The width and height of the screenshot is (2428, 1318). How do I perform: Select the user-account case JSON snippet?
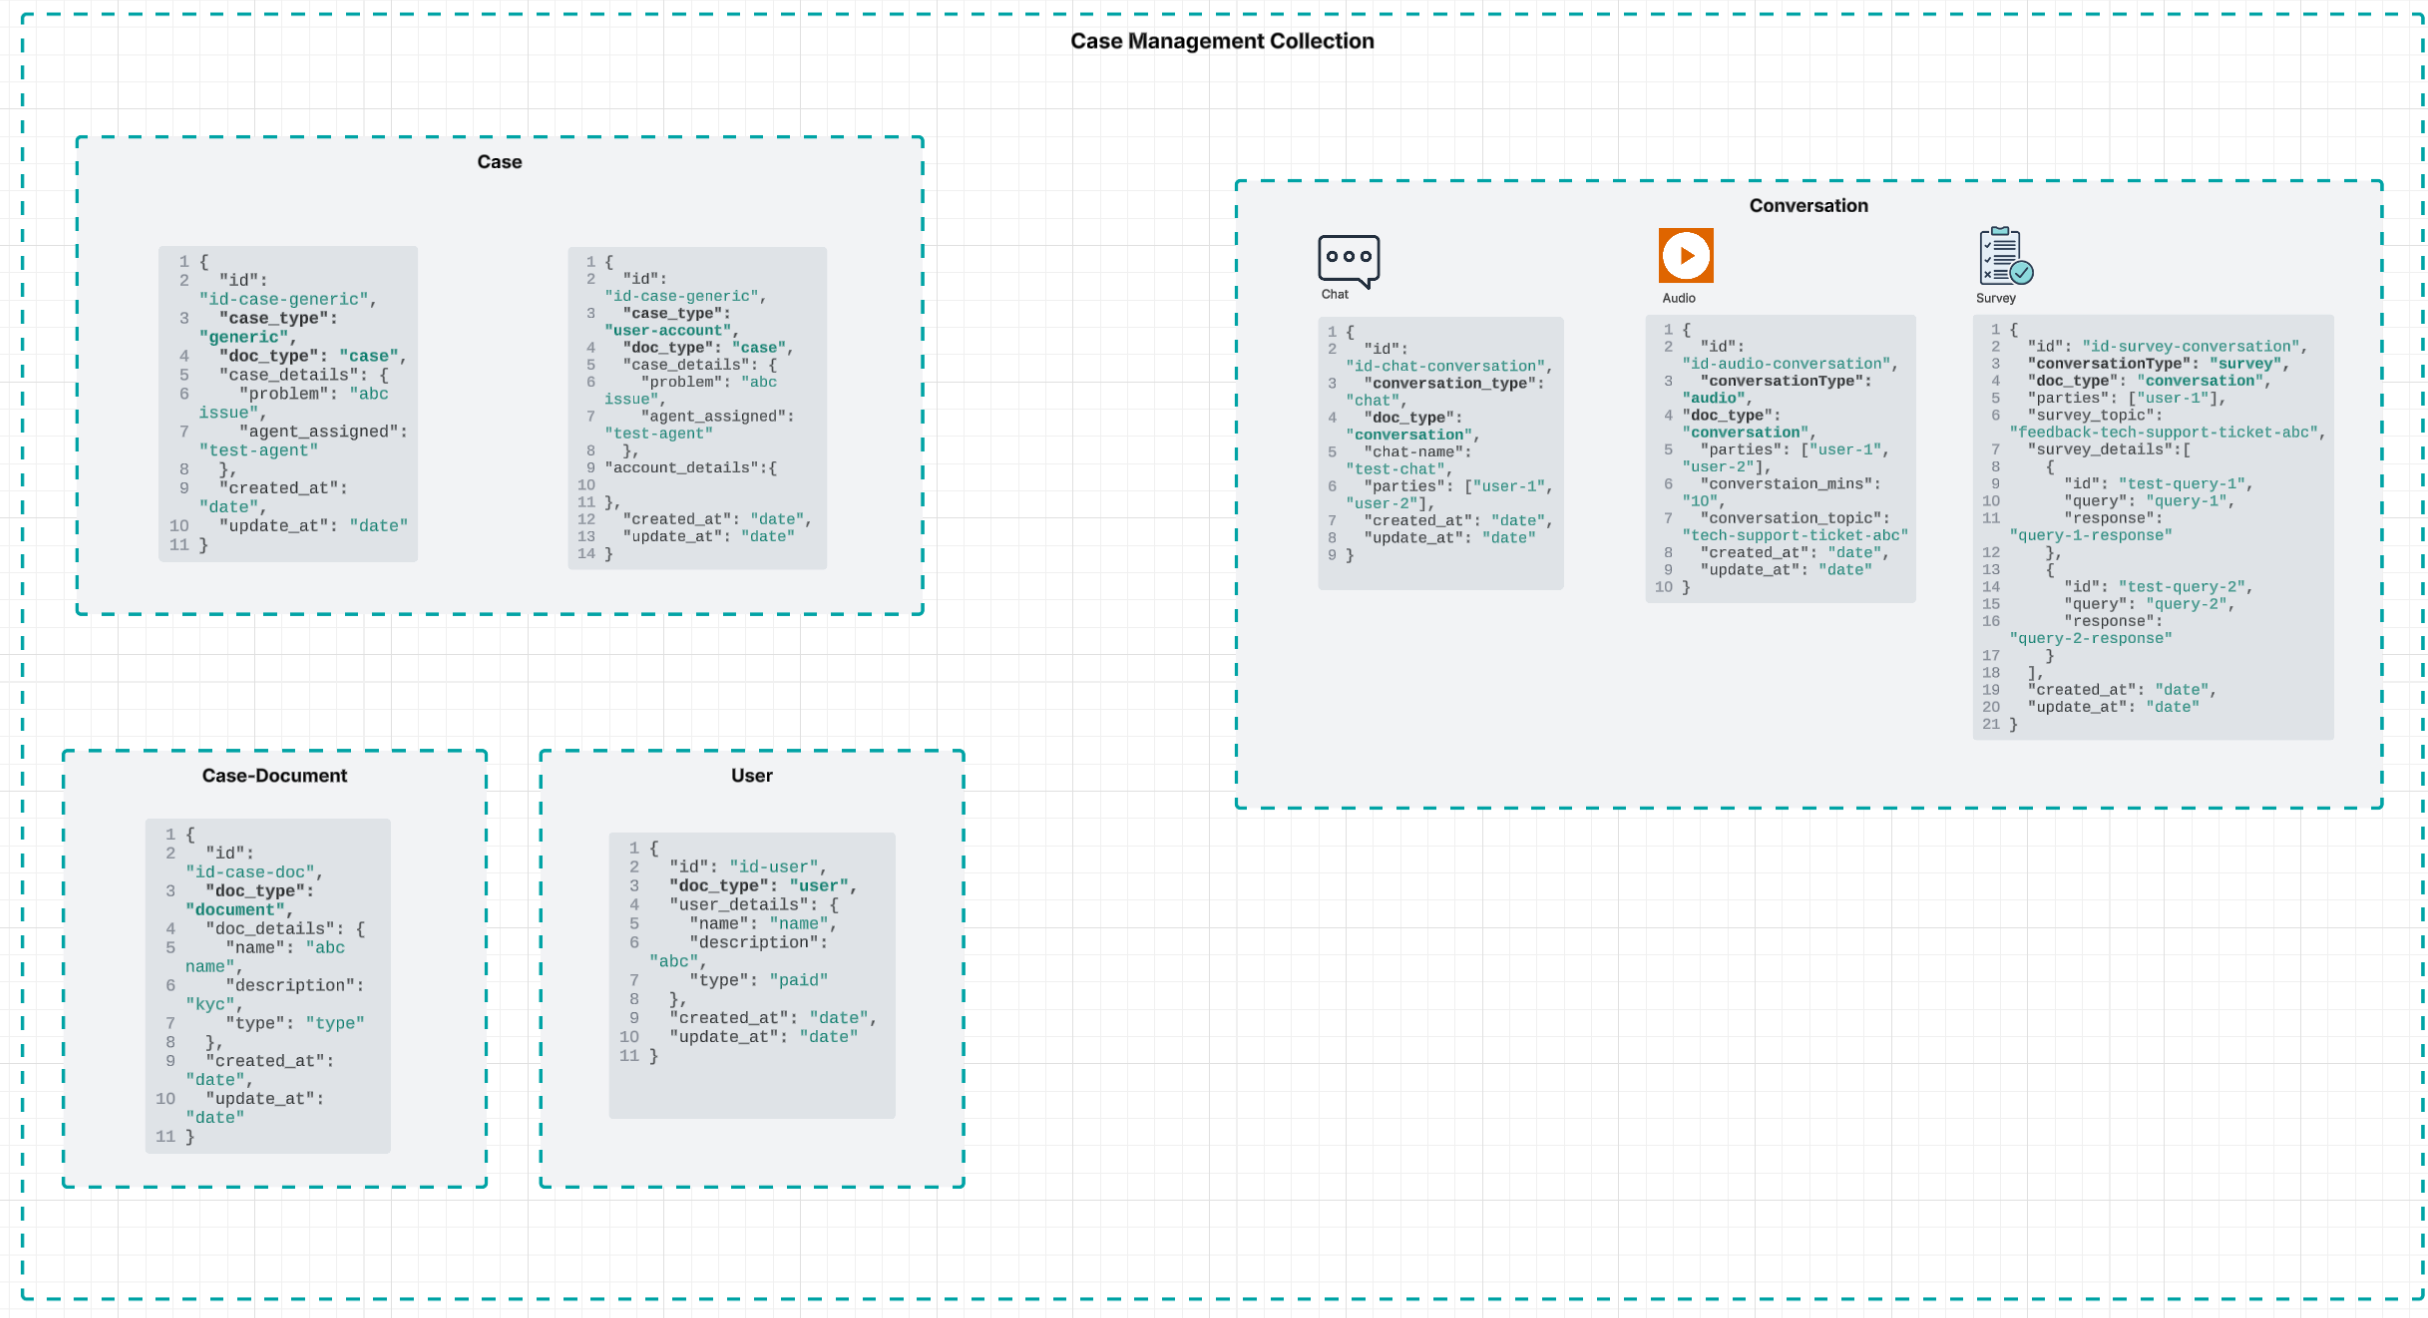(698, 405)
